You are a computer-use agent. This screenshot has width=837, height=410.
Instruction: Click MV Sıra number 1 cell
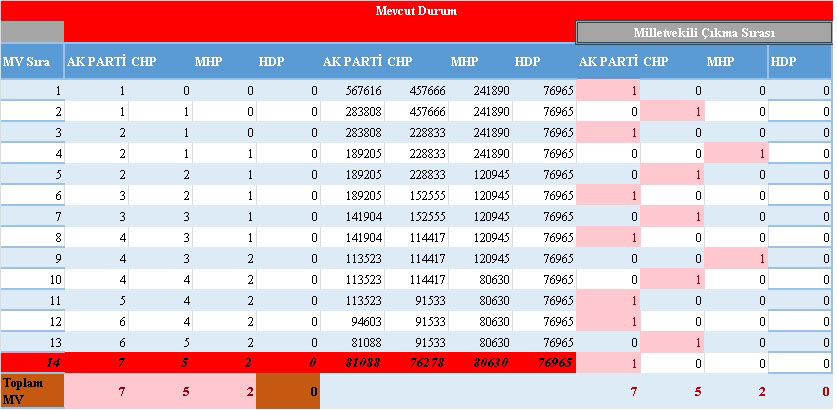coord(32,91)
